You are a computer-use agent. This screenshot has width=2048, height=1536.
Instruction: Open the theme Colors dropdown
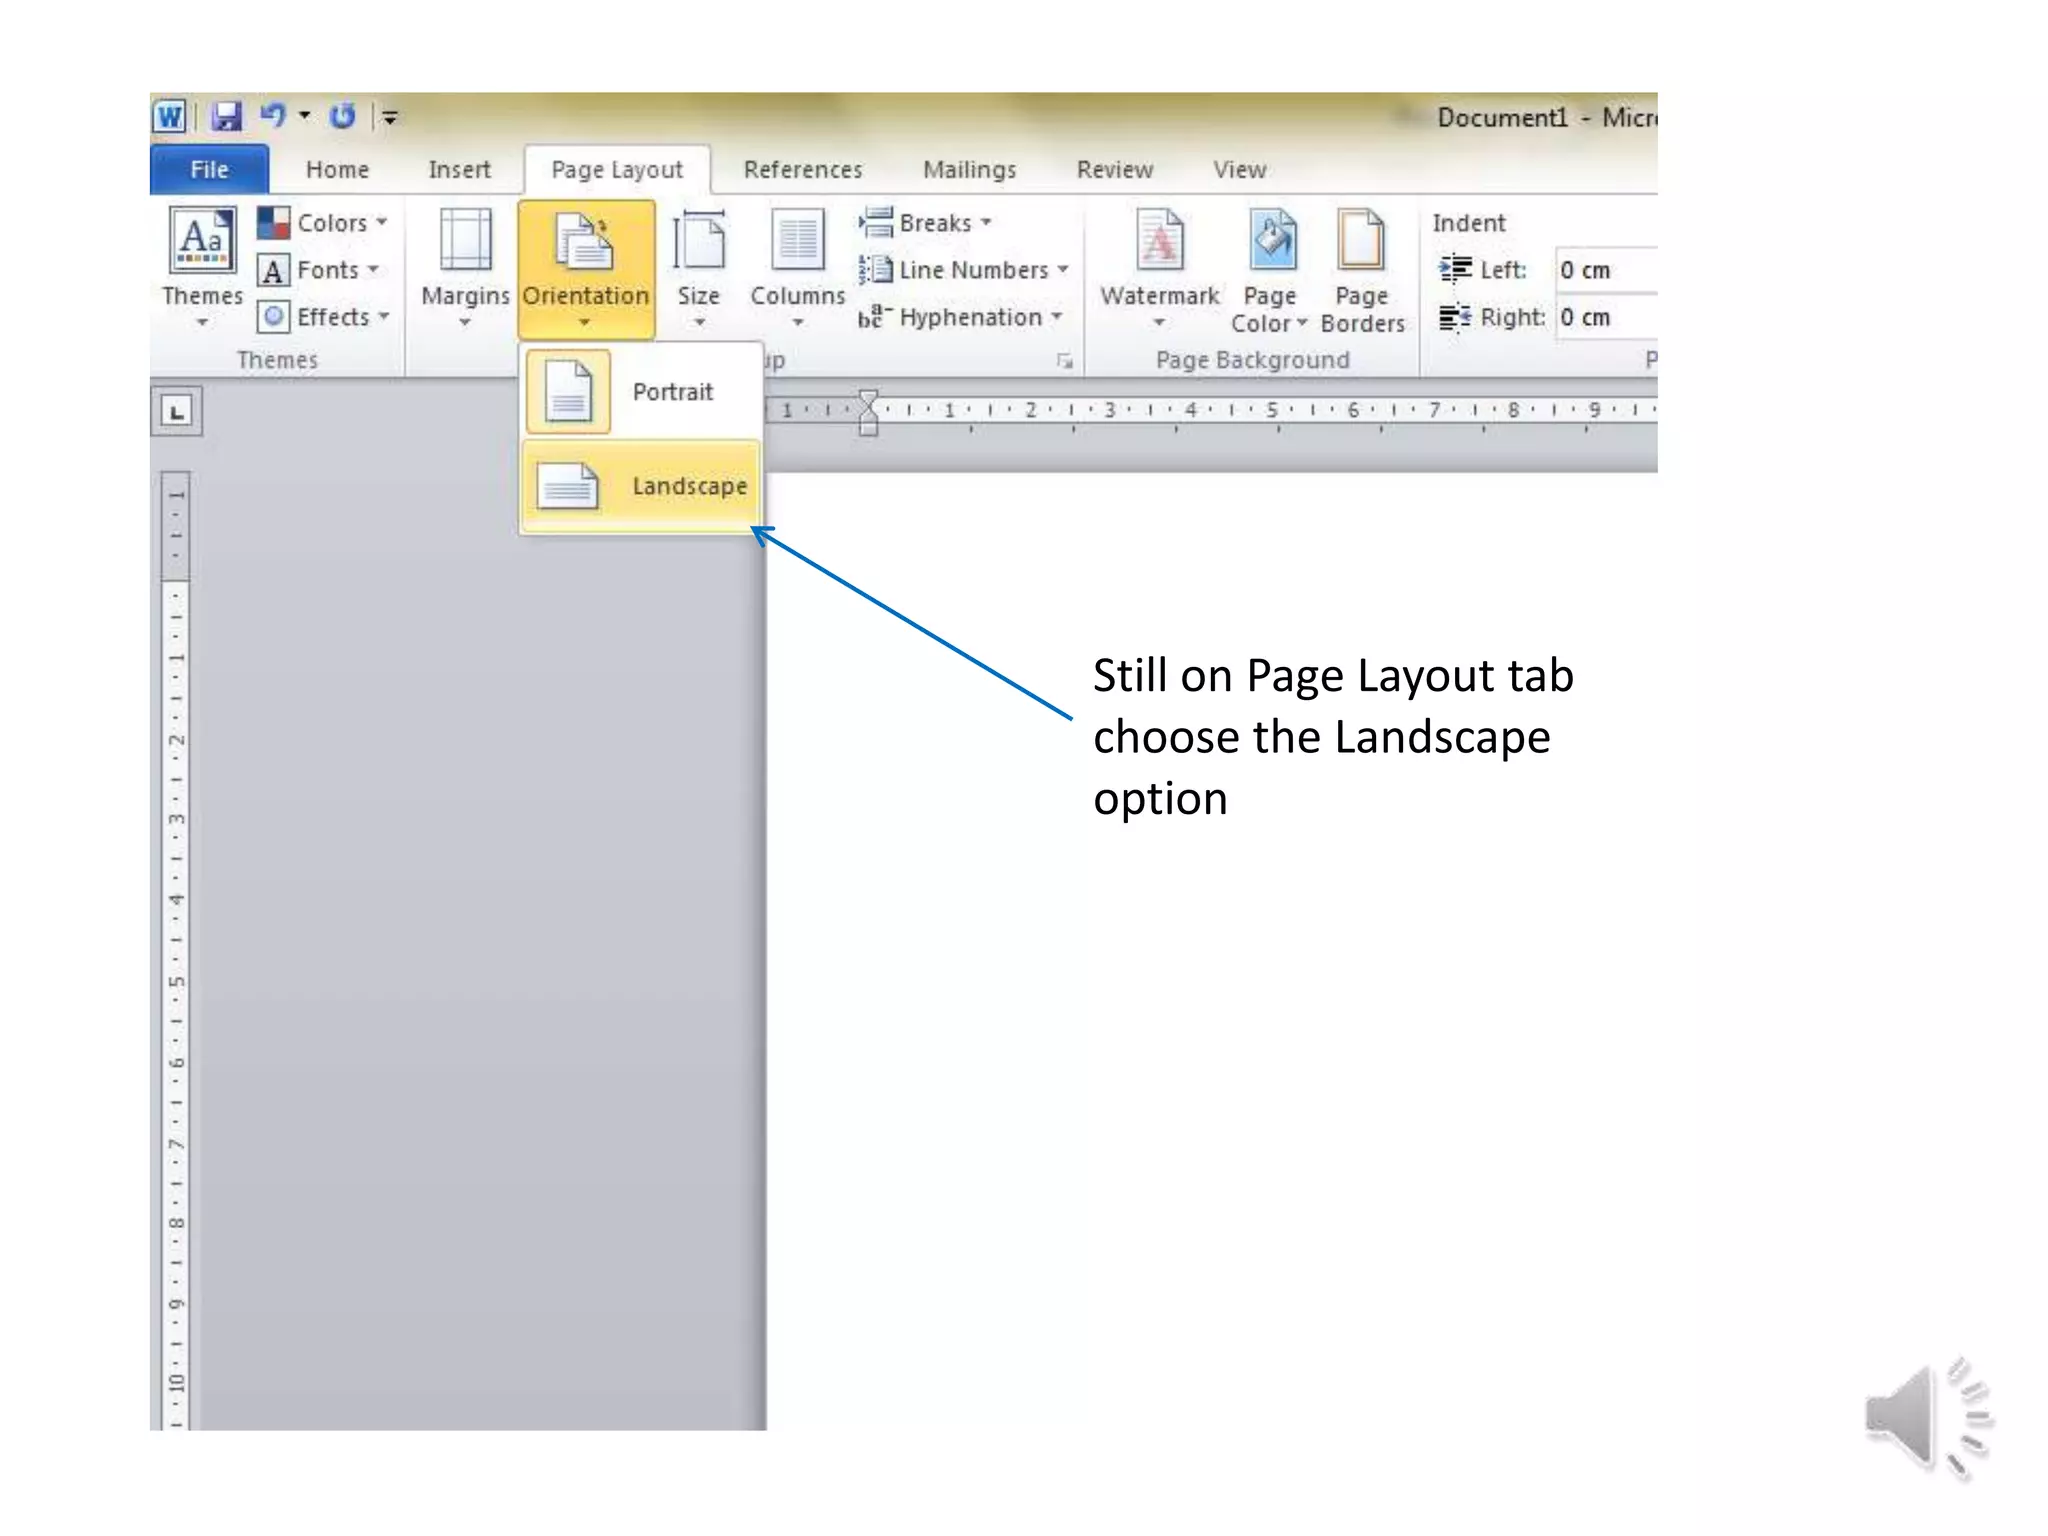[x=322, y=222]
